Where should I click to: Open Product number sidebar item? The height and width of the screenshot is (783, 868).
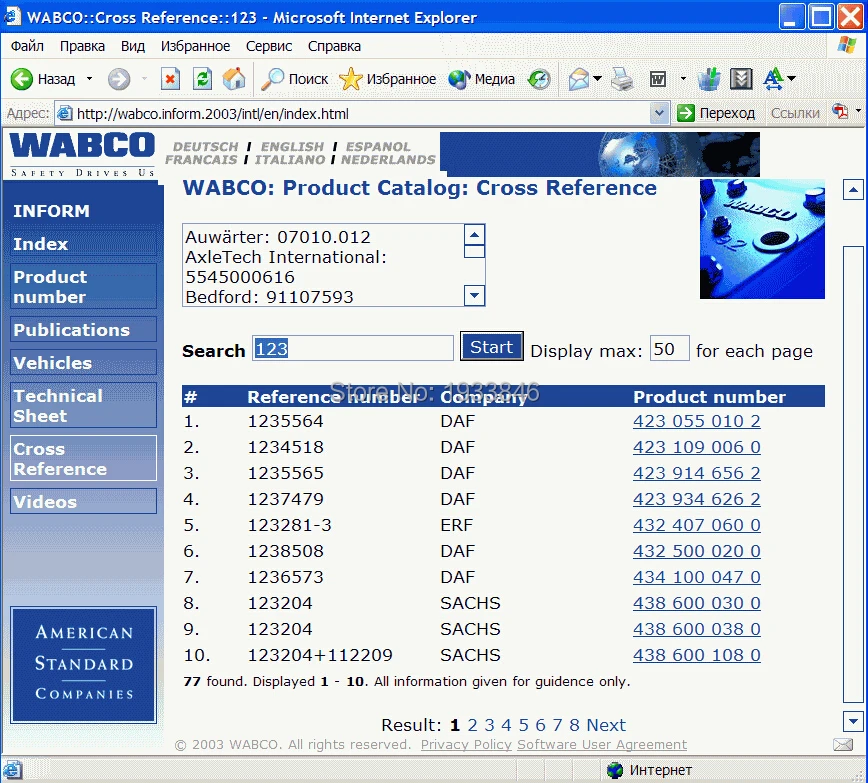point(83,286)
